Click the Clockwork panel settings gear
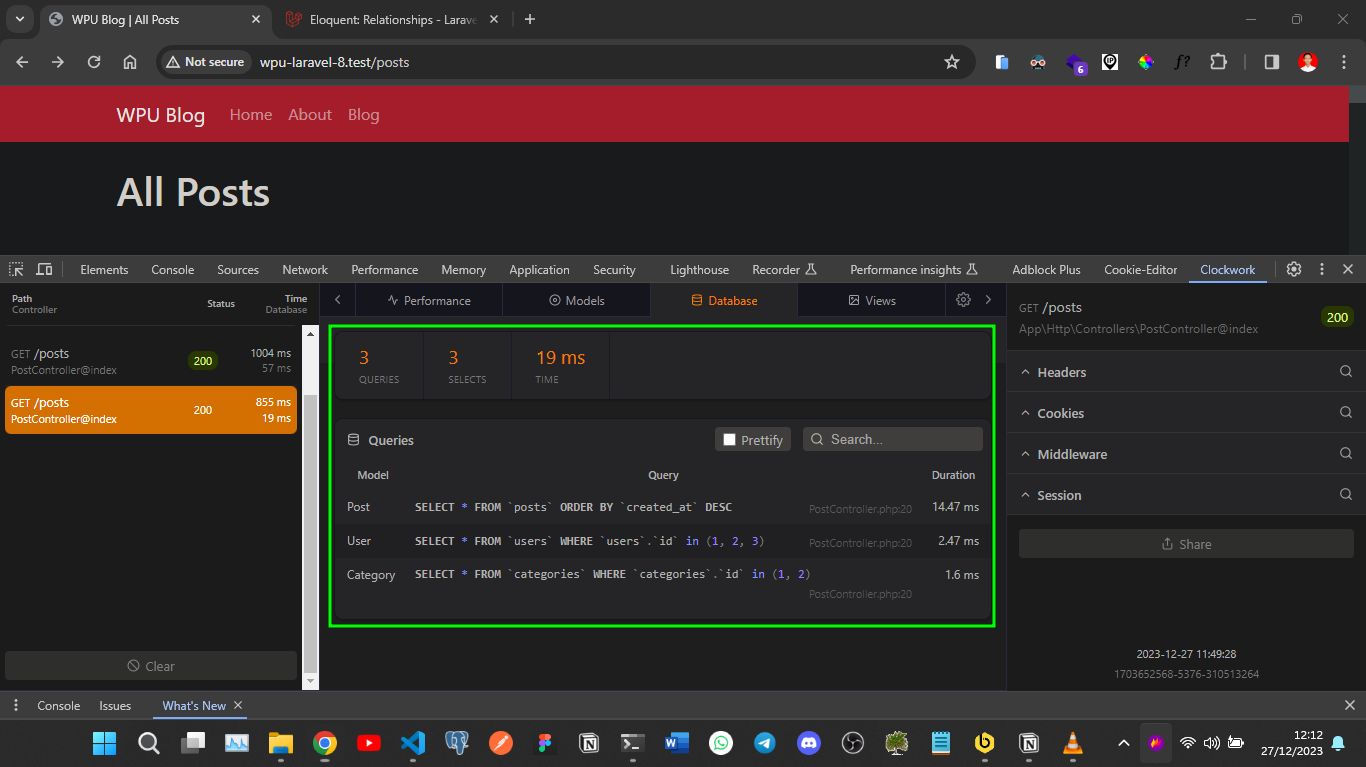Image resolution: width=1366 pixels, height=767 pixels. 962,300
